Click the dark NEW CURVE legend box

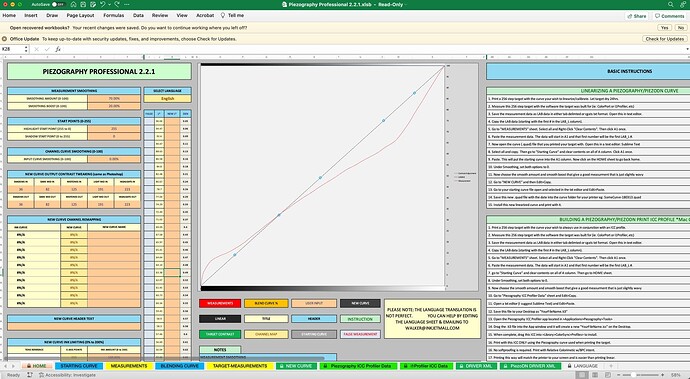360,303
